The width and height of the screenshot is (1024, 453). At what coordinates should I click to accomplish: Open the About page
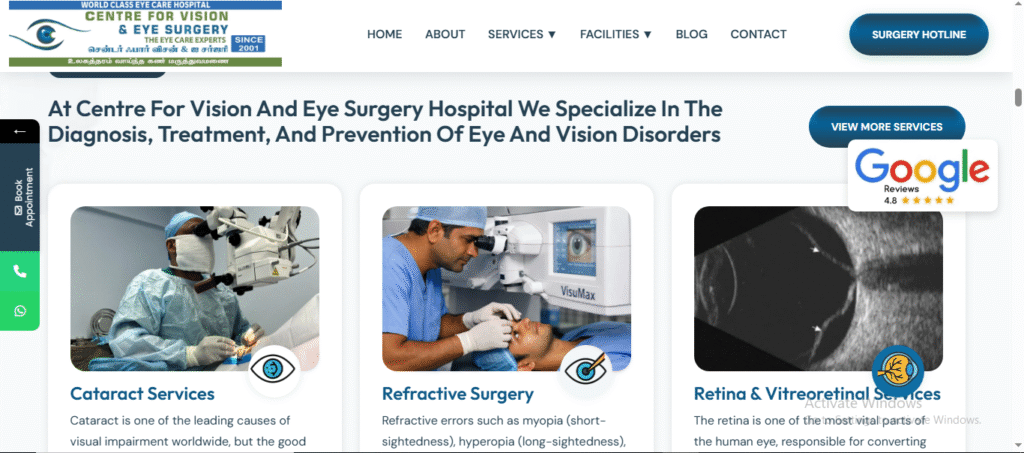pyautogui.click(x=445, y=34)
